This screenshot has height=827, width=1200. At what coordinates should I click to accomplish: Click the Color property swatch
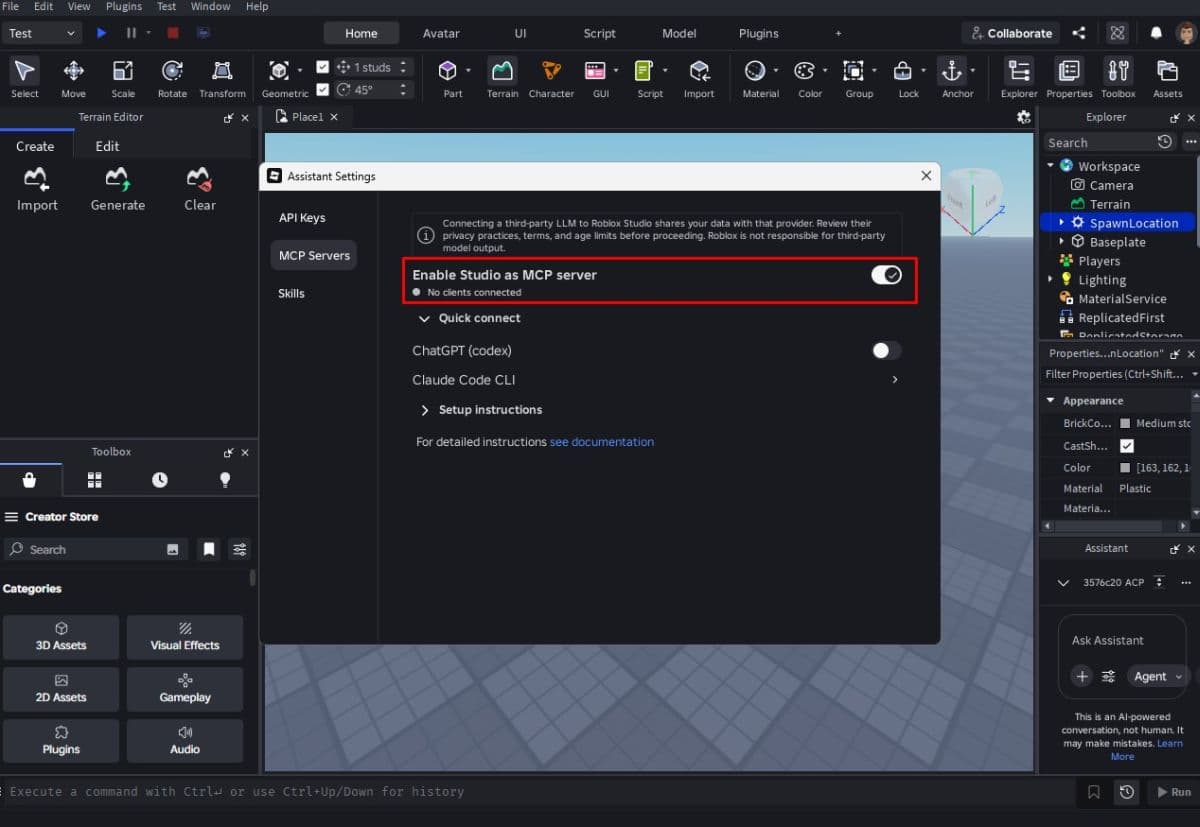point(1125,468)
